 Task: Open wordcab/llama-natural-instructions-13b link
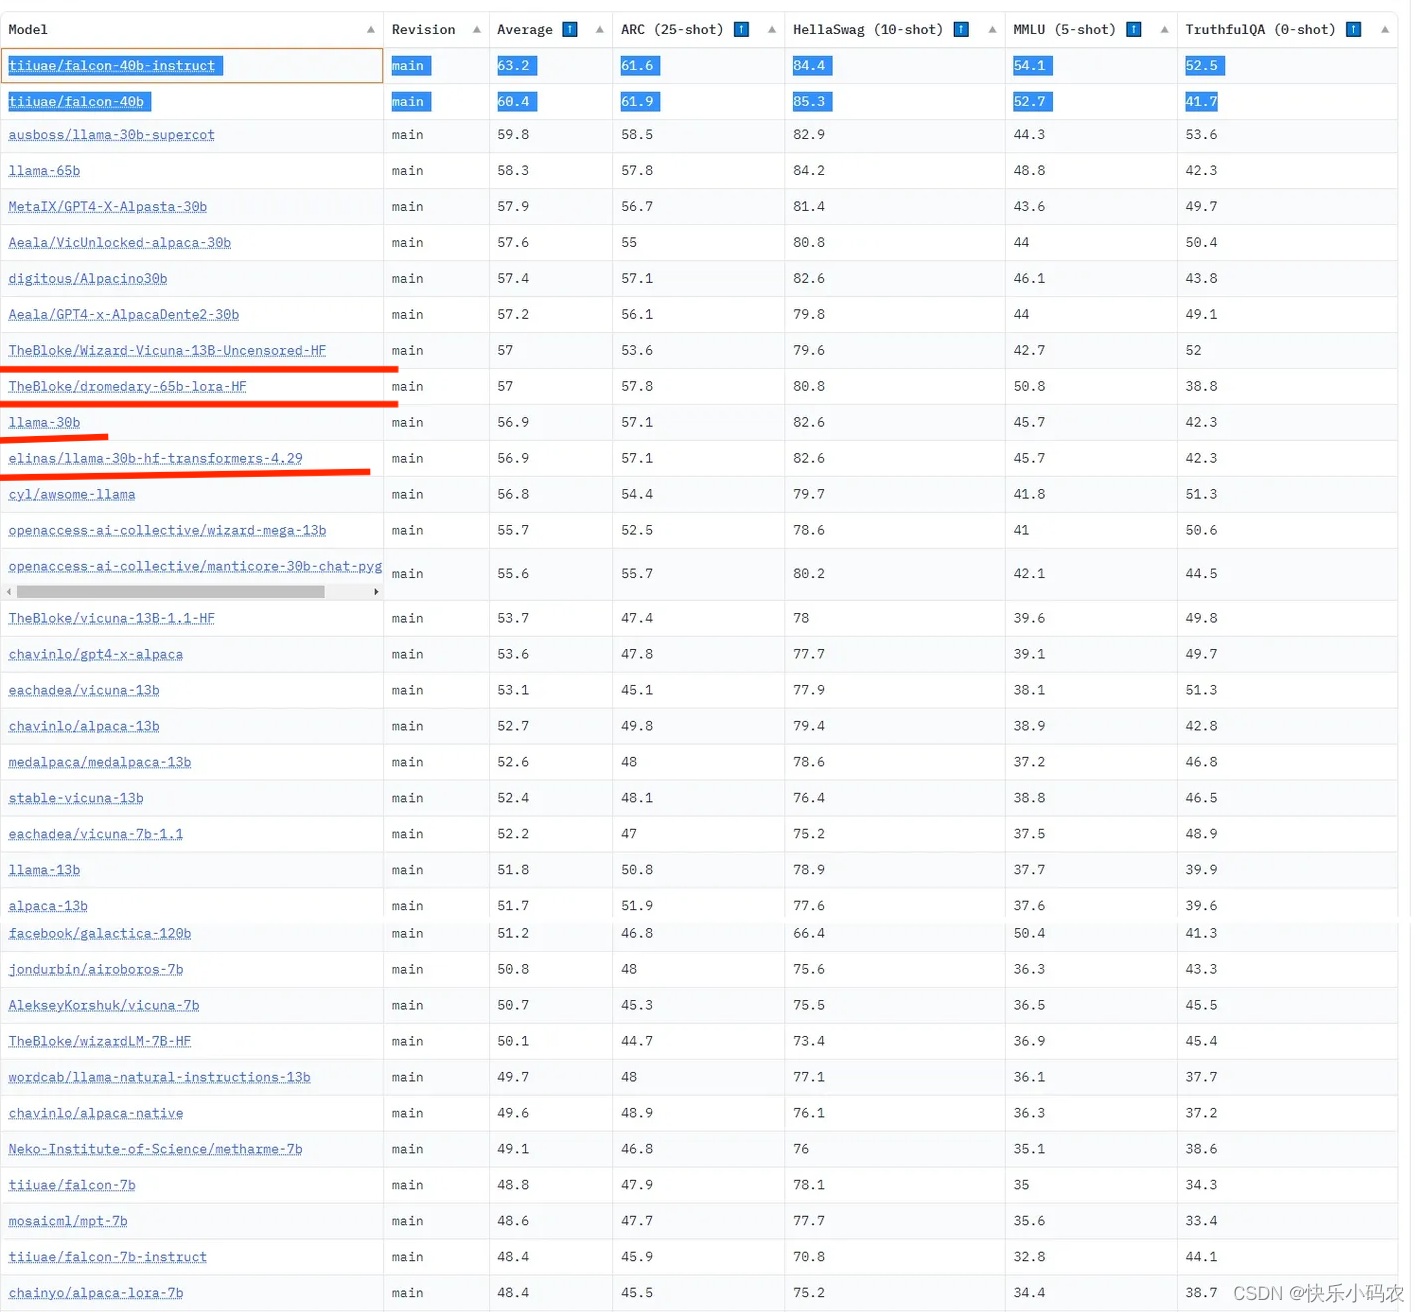[x=159, y=1078]
